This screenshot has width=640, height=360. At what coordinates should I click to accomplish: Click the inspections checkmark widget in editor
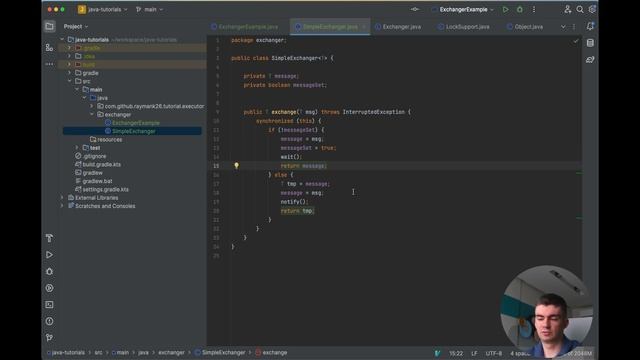tap(576, 41)
